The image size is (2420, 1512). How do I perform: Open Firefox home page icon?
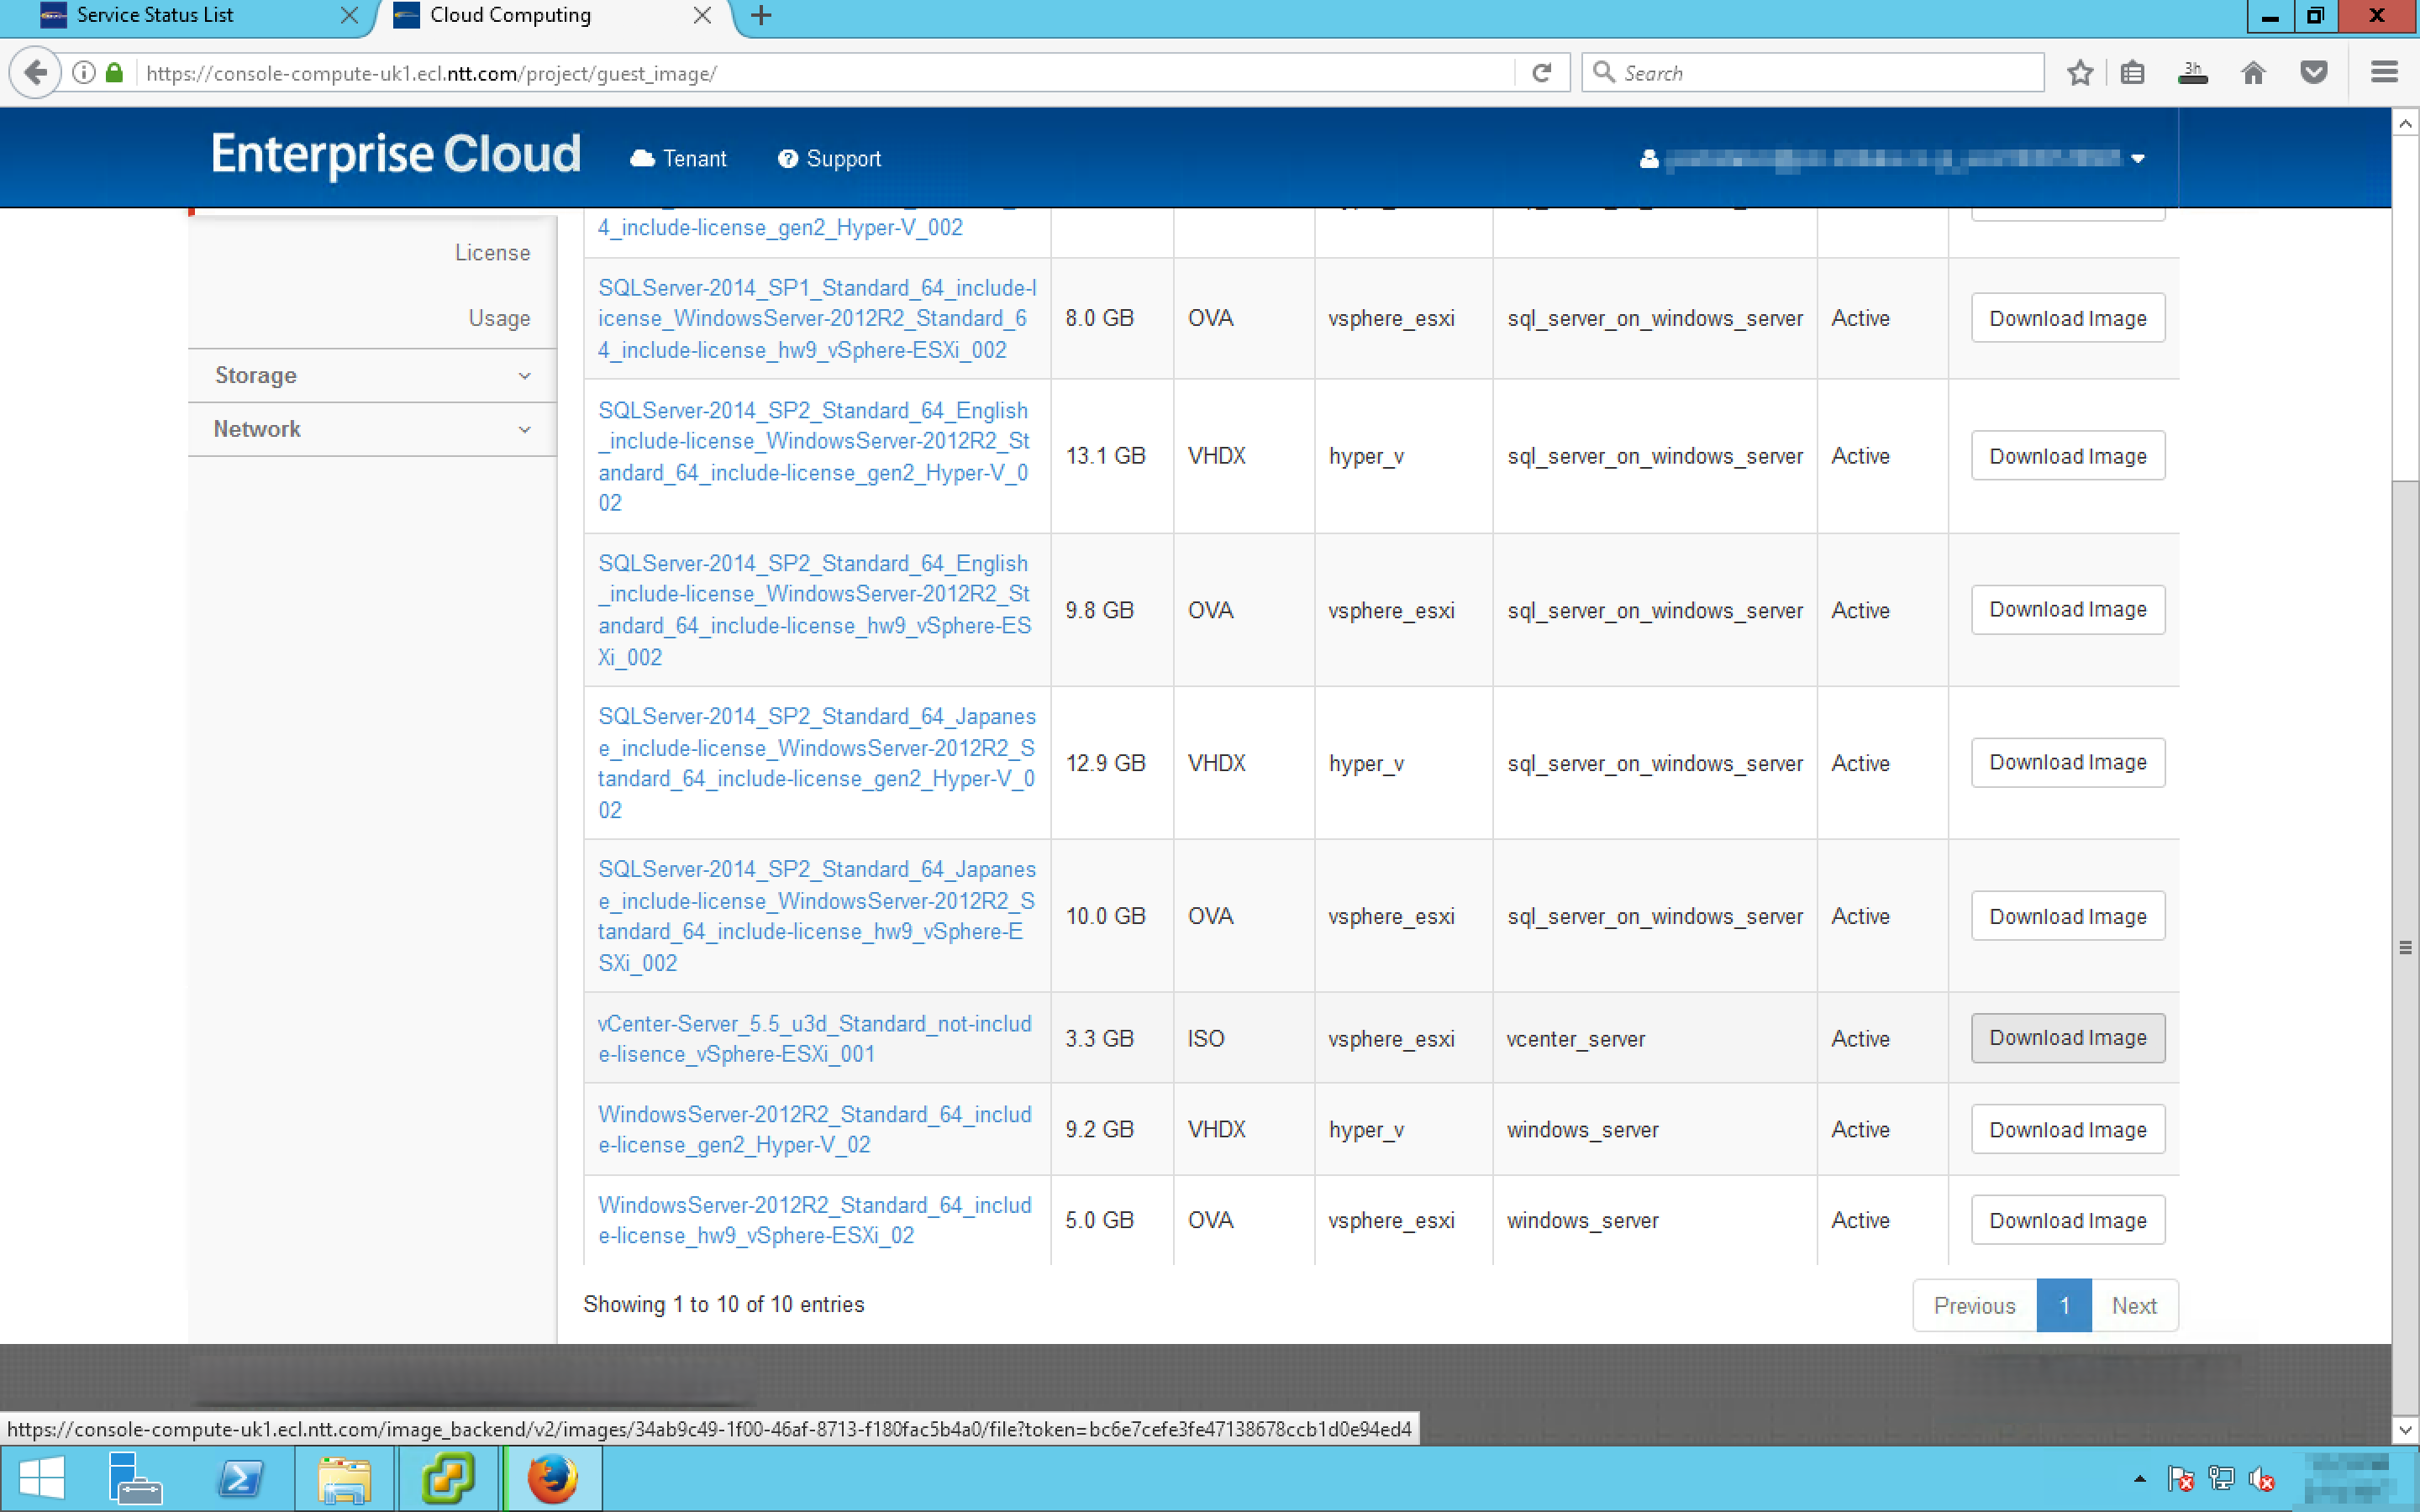point(2252,73)
